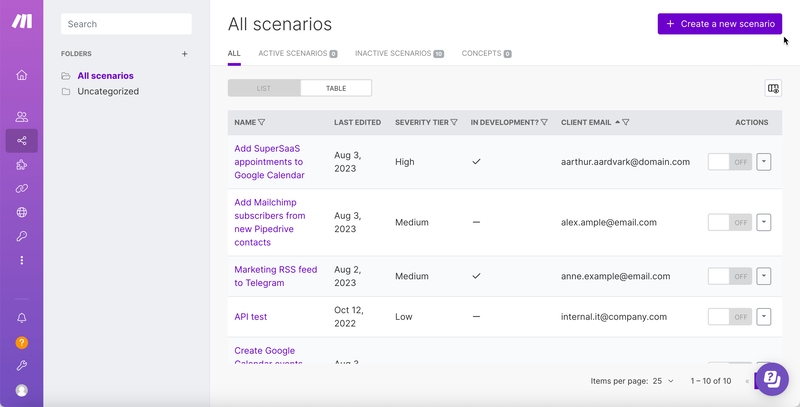Screen dimensions: 800x407
Task: Open the notifications bell icon
Action: (21, 318)
